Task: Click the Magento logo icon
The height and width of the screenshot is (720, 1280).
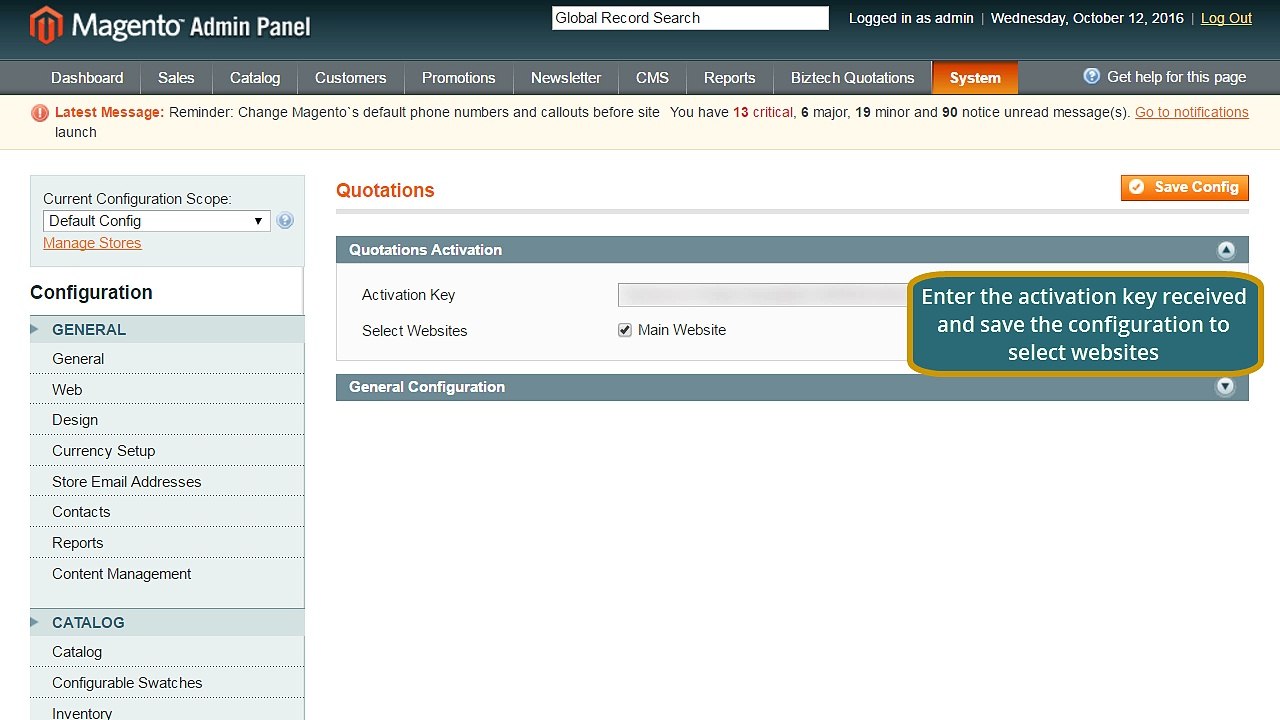Action: (x=46, y=25)
